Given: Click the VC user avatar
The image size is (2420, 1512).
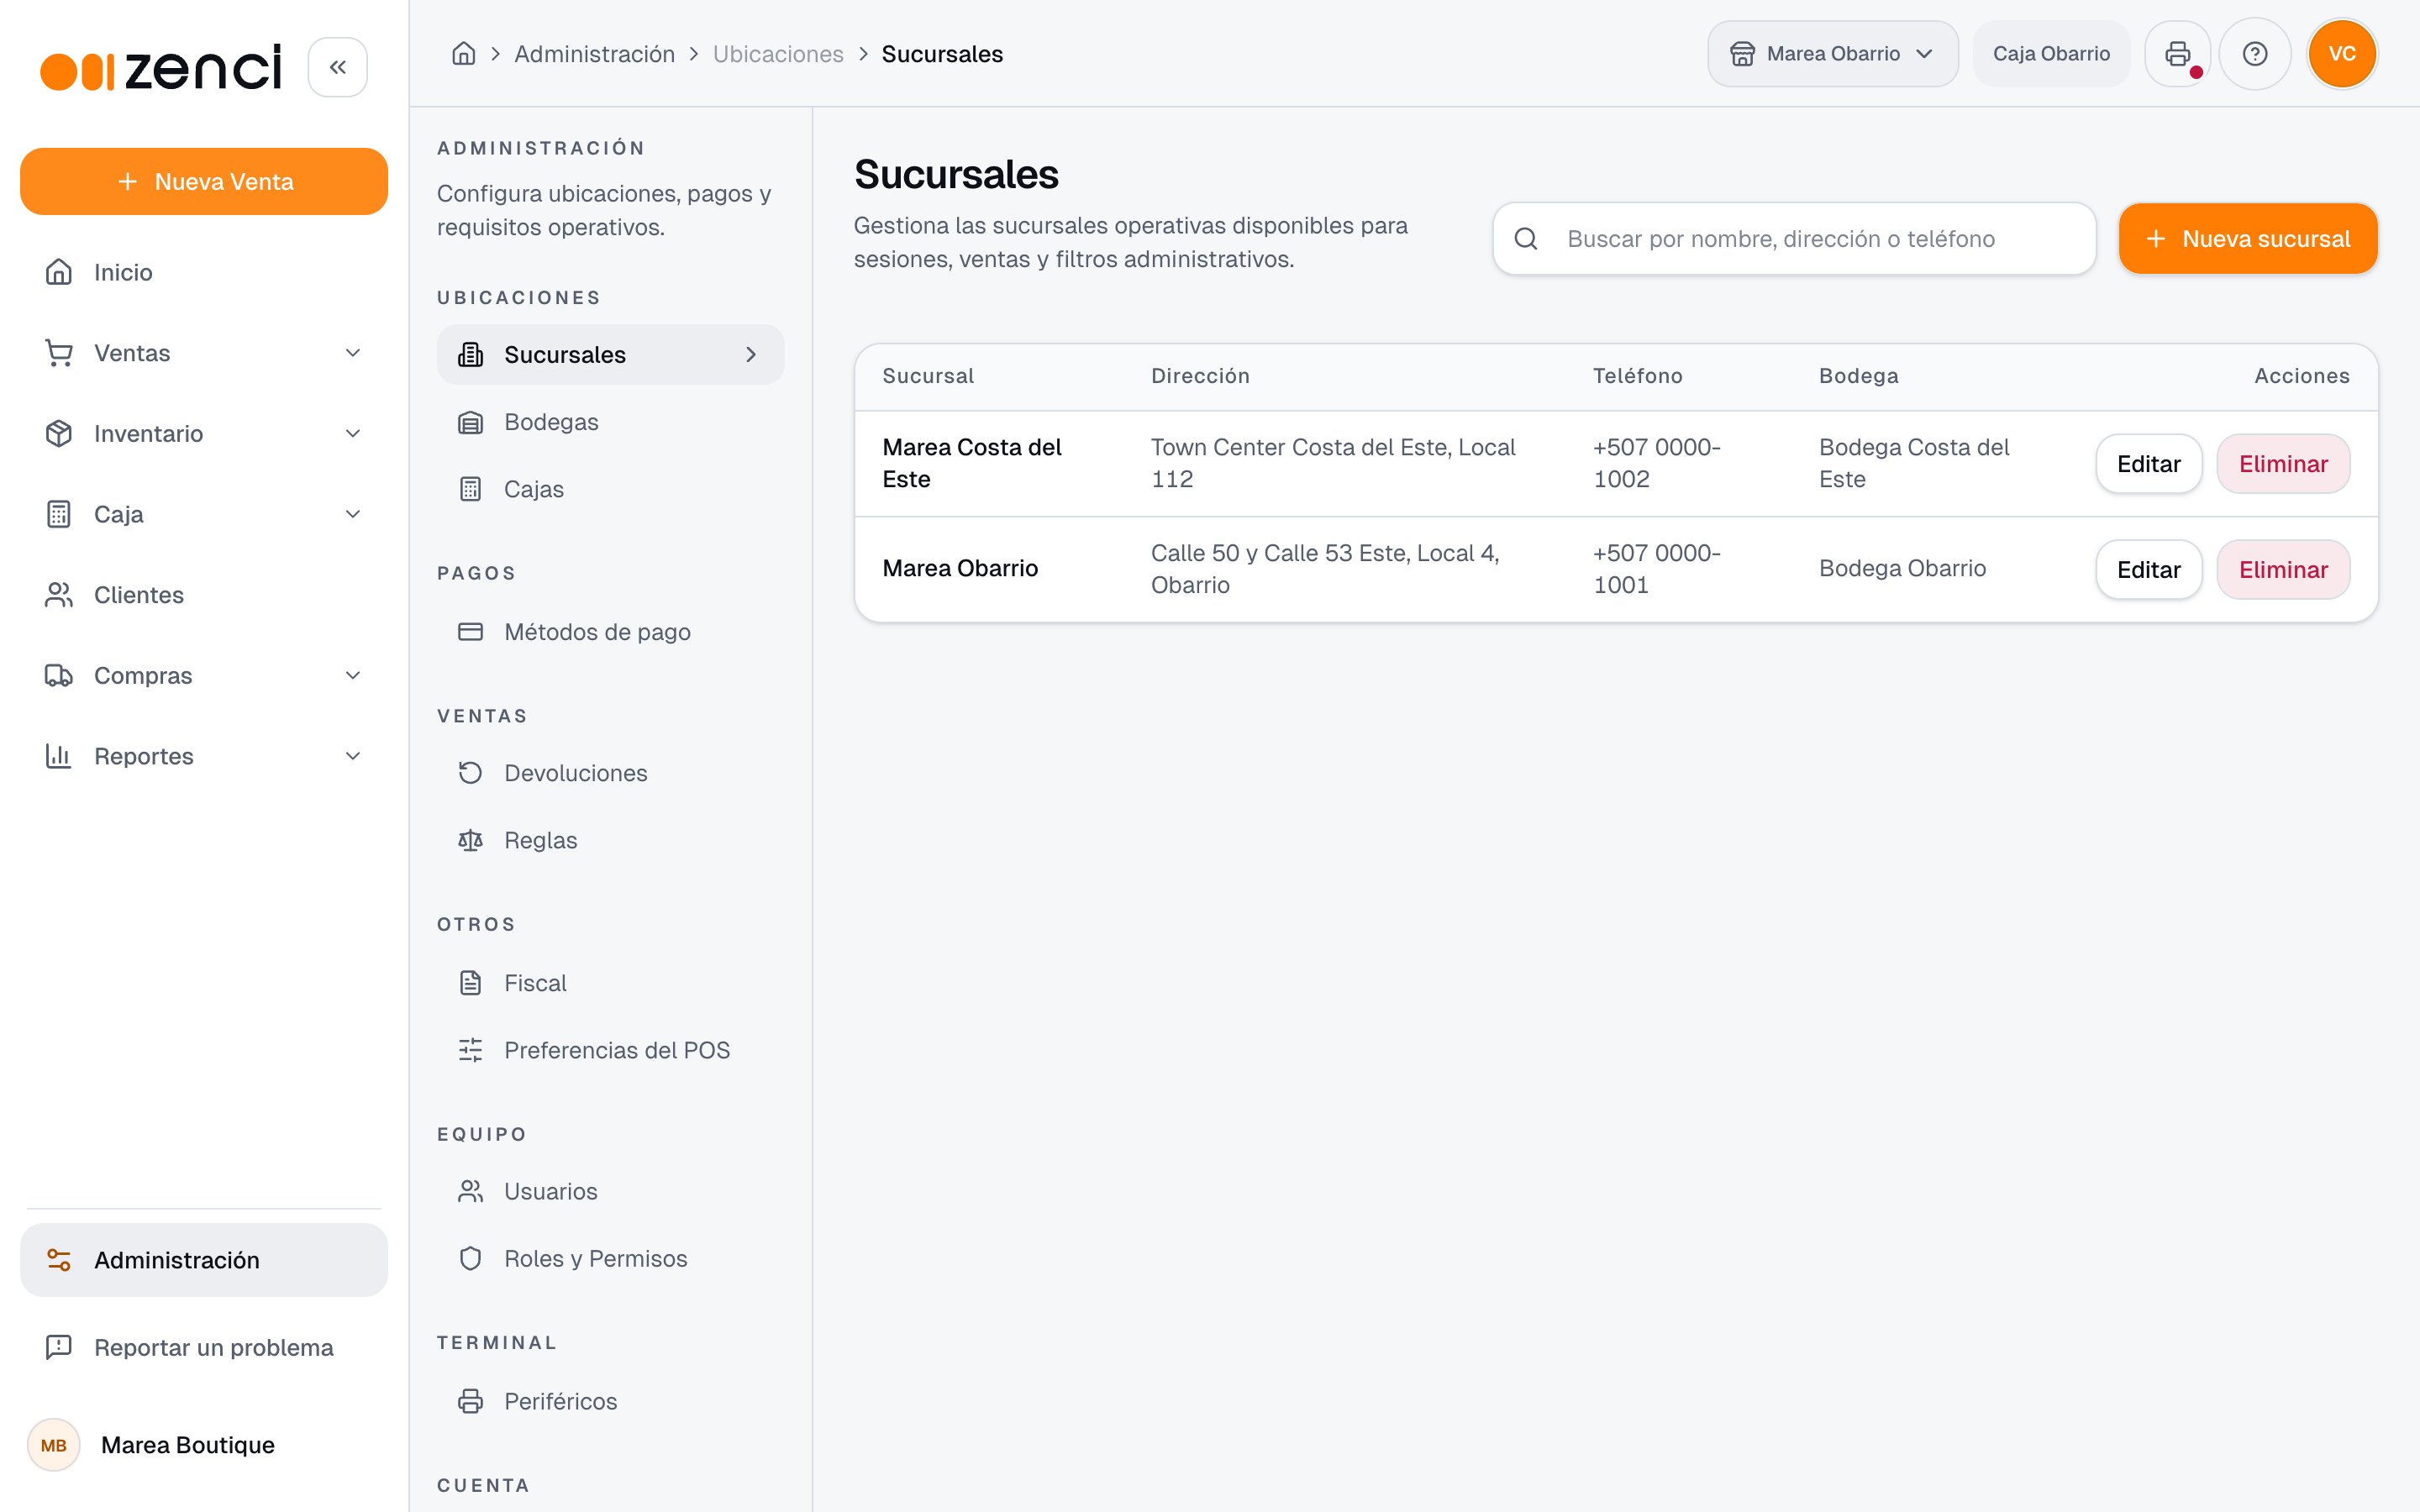Looking at the screenshot, I should click(2342, 54).
